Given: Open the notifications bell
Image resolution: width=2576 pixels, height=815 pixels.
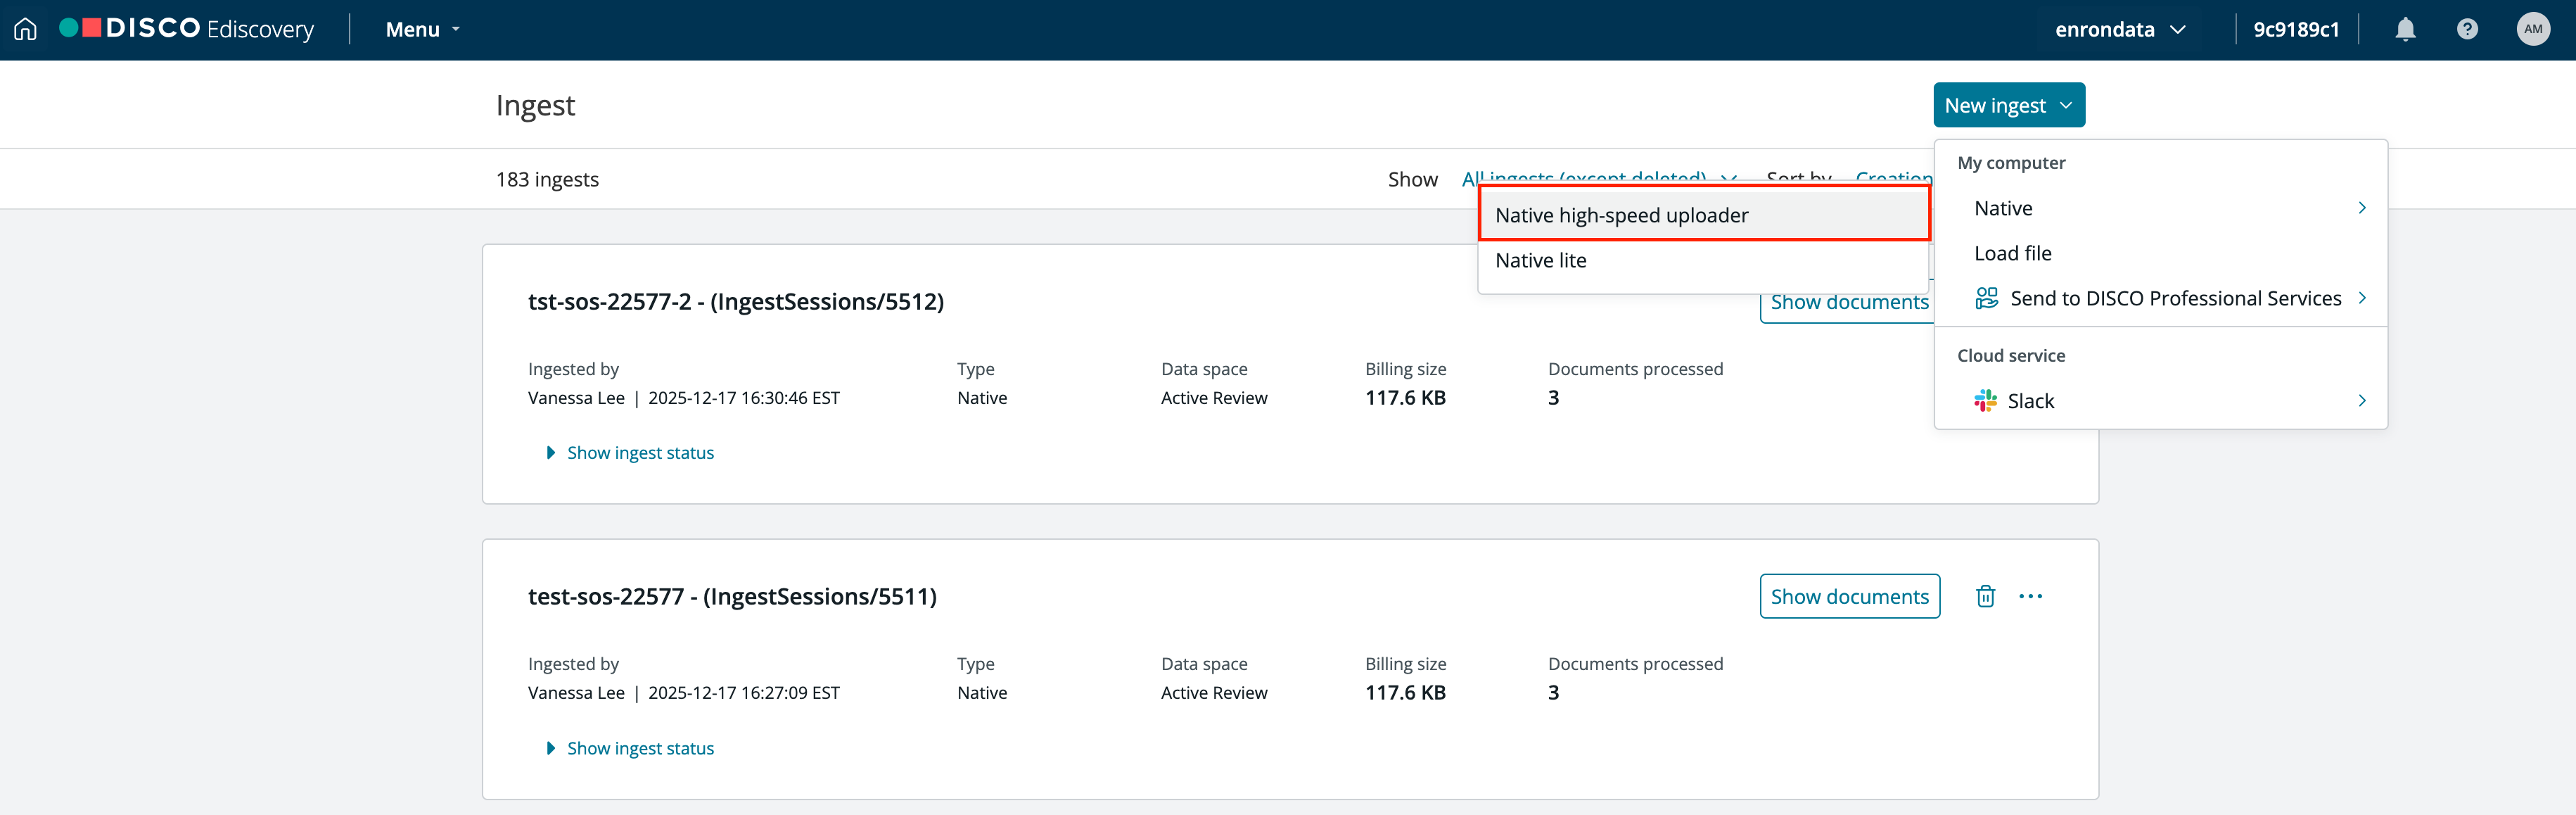Looking at the screenshot, I should tap(2405, 29).
